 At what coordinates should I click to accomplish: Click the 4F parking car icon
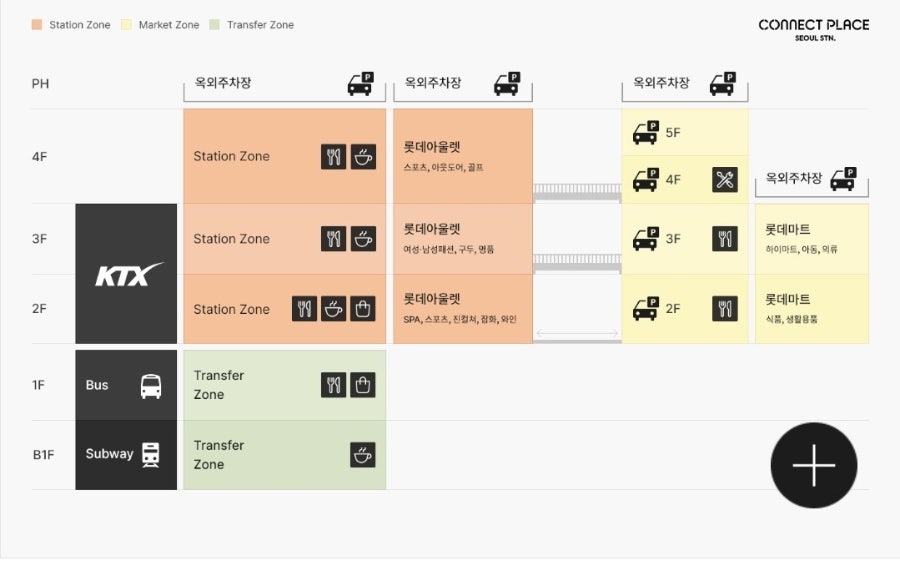pyautogui.click(x=646, y=180)
